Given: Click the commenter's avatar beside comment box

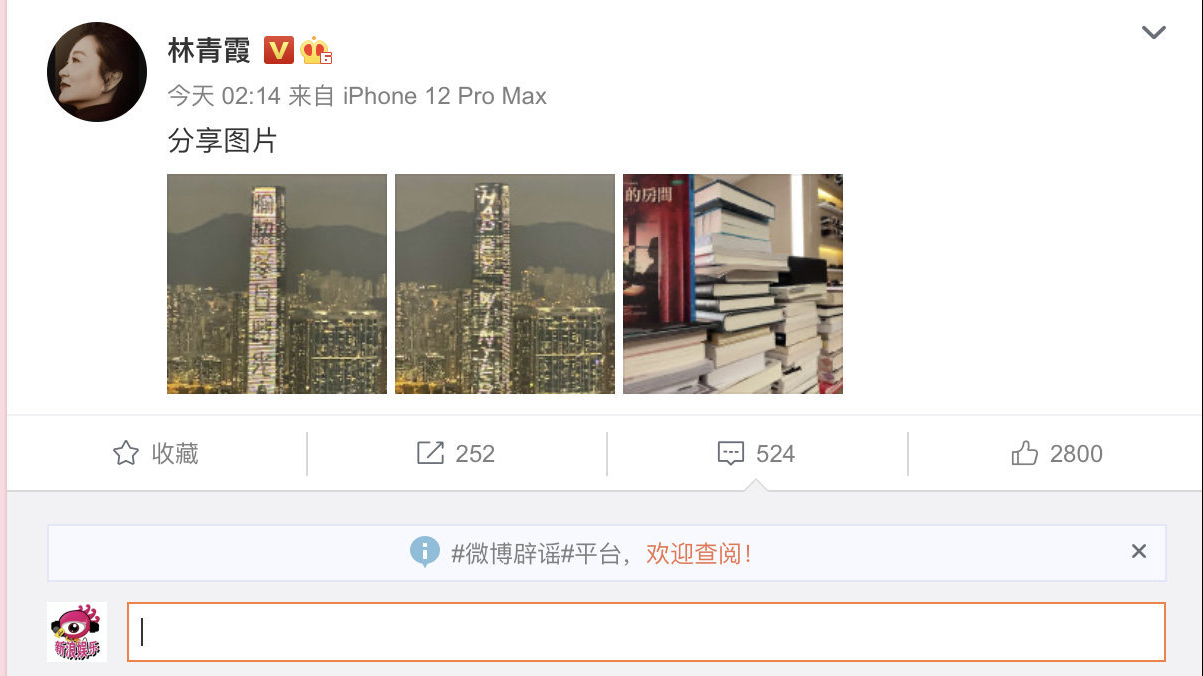Looking at the screenshot, I should click(x=77, y=631).
